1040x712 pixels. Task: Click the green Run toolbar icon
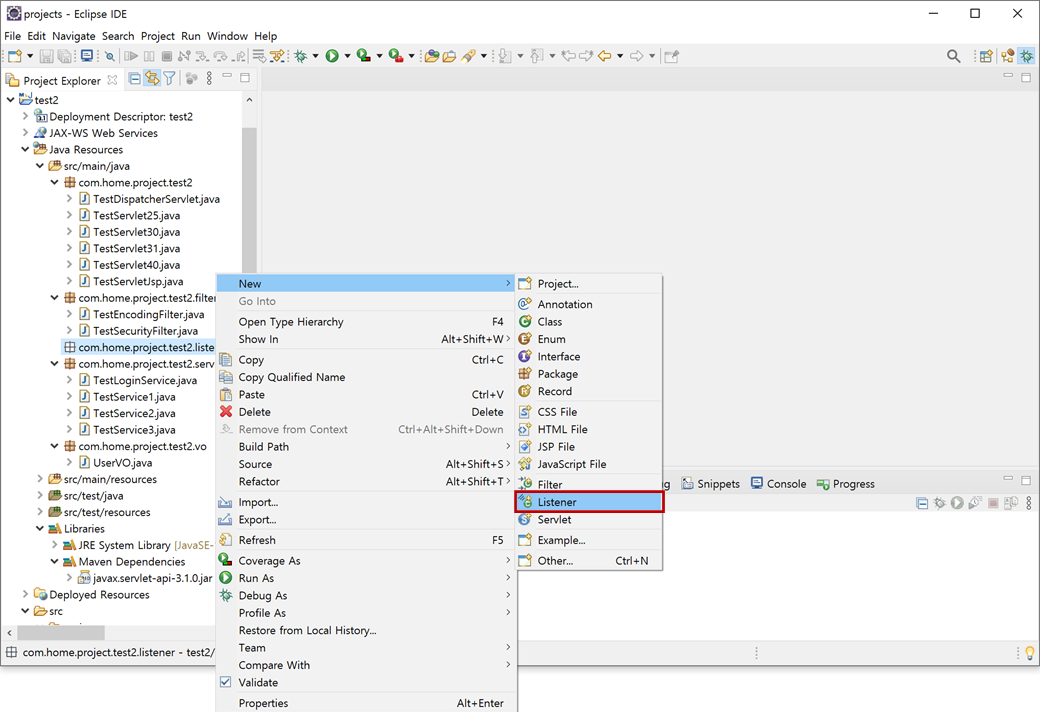332,56
